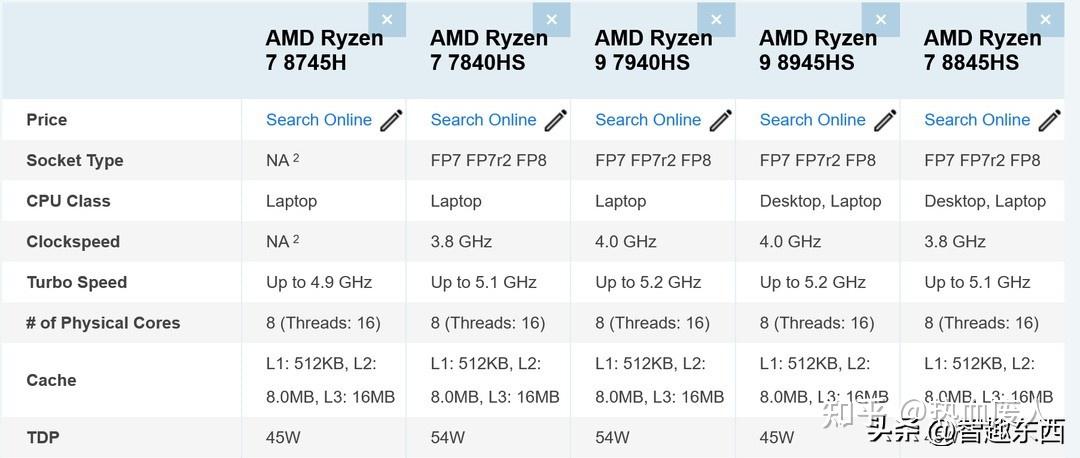Open Search Online link for Ryzen 9 8945HS
This screenshot has height=458, width=1080.
tap(813, 120)
